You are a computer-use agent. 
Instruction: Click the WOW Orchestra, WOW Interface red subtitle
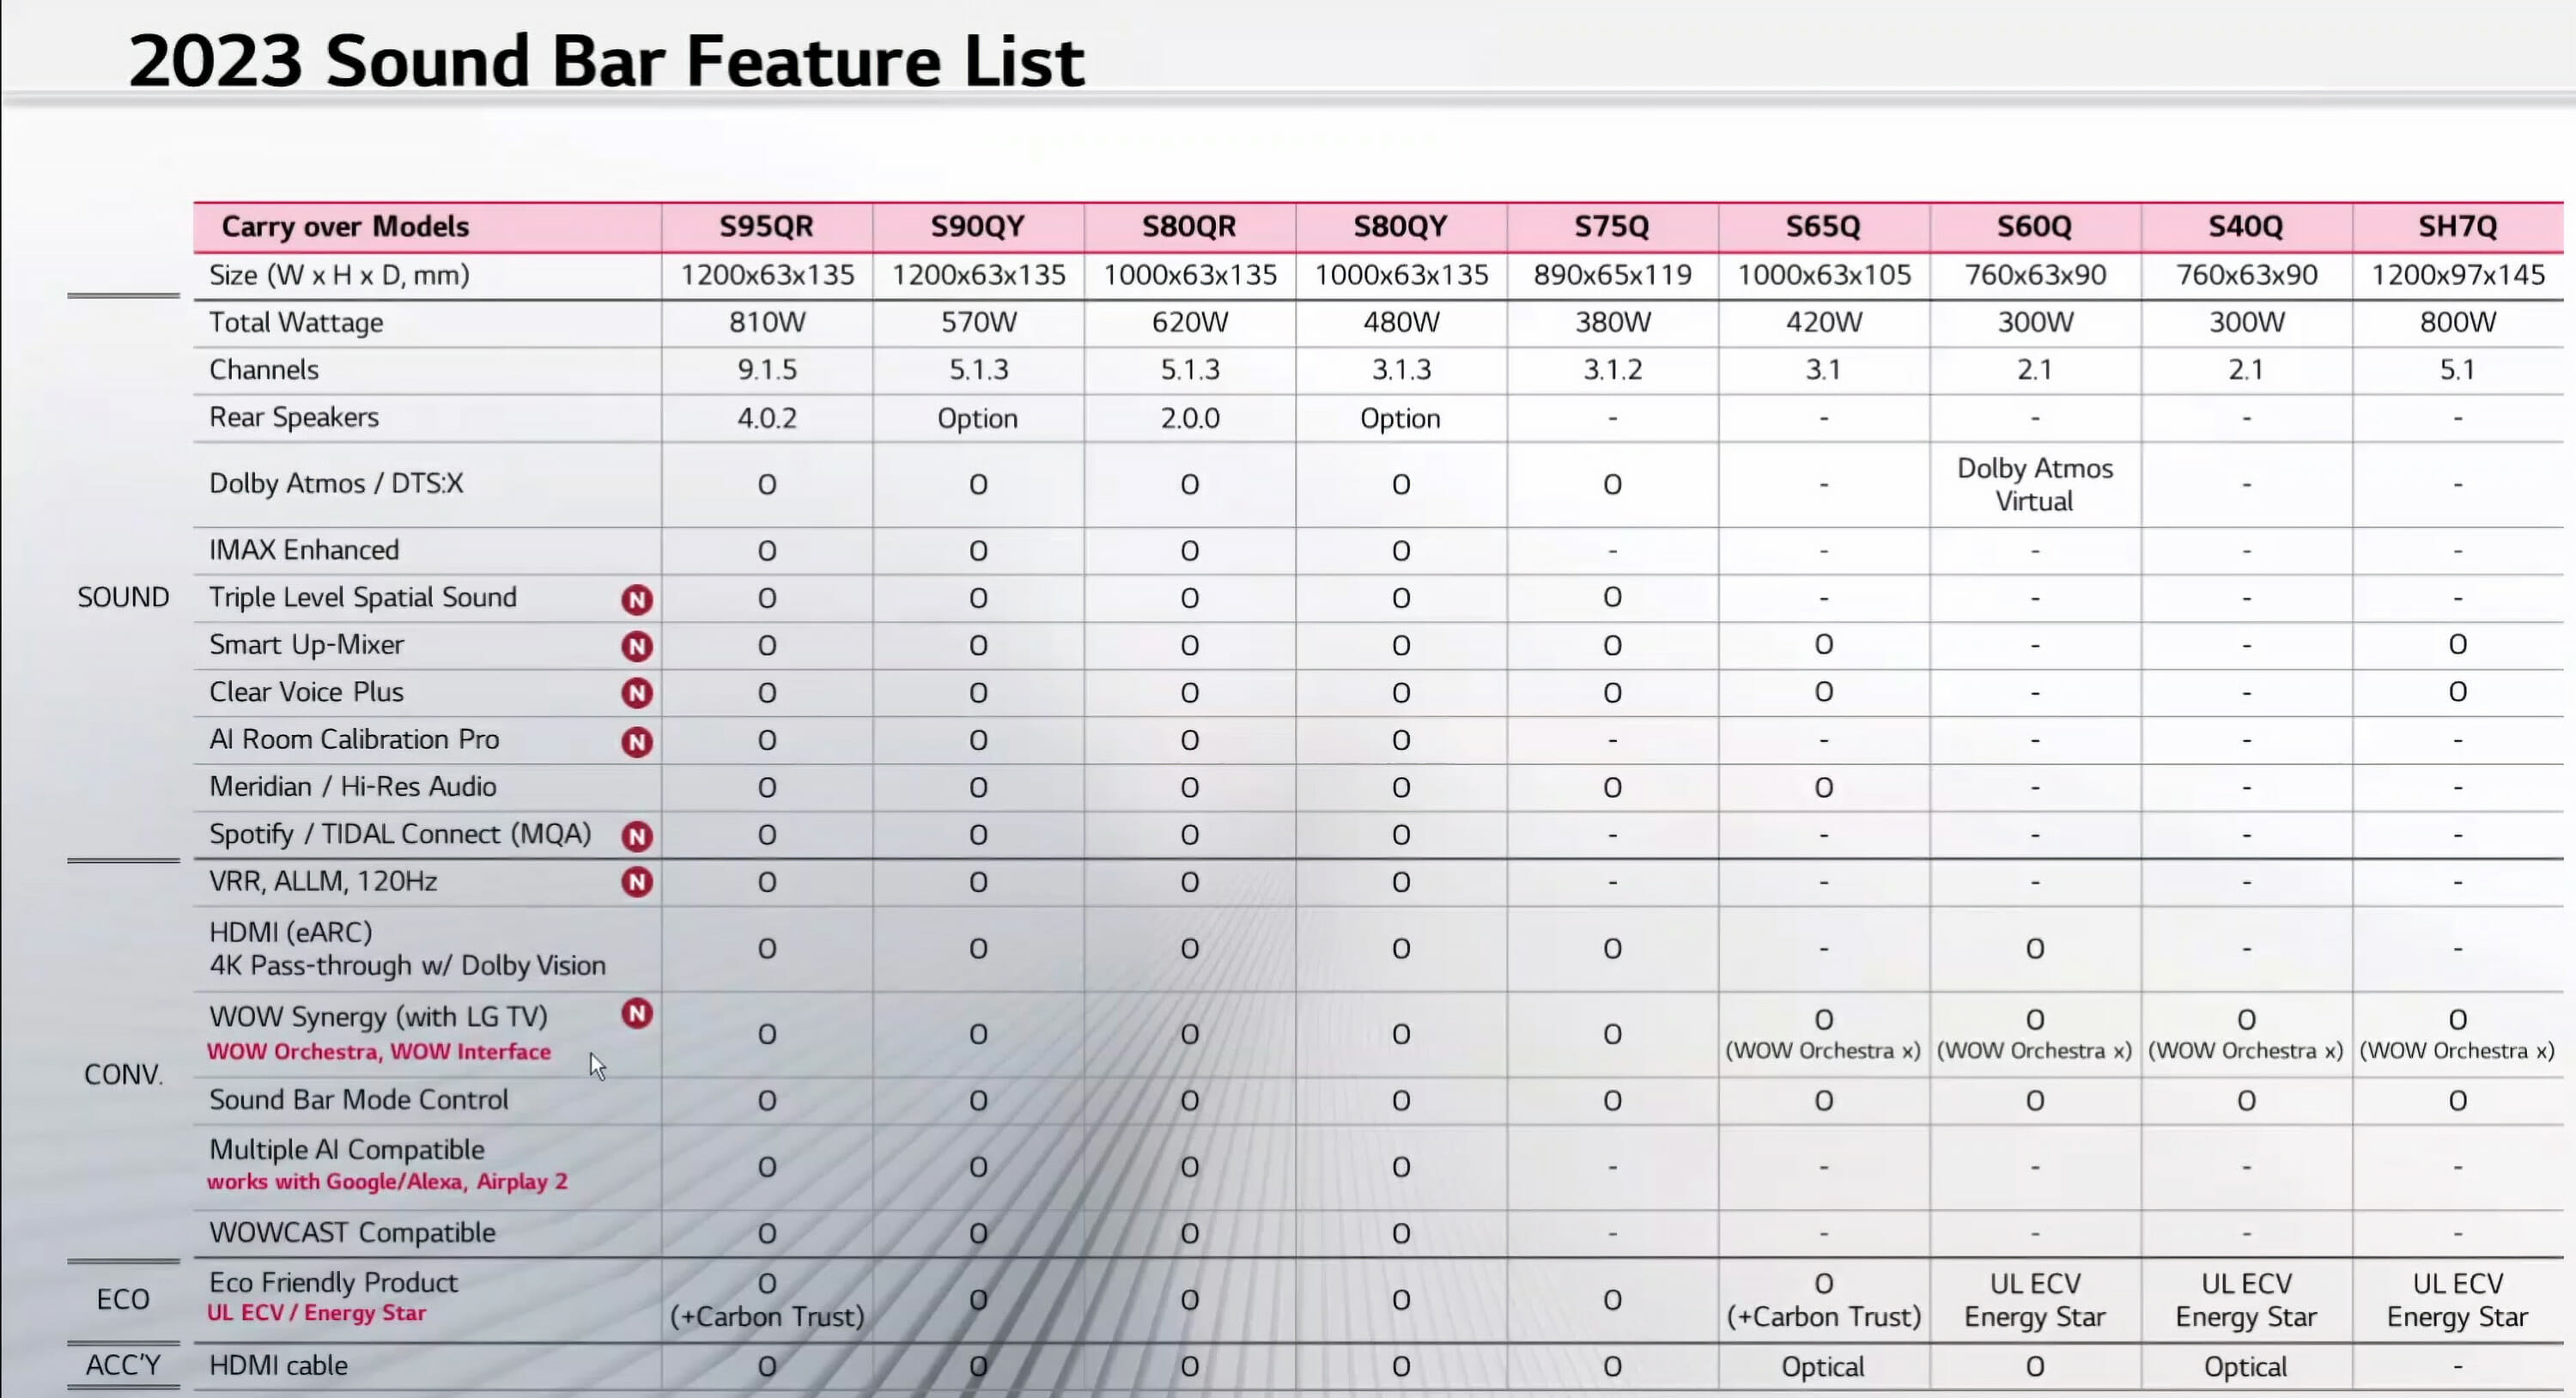point(378,1051)
